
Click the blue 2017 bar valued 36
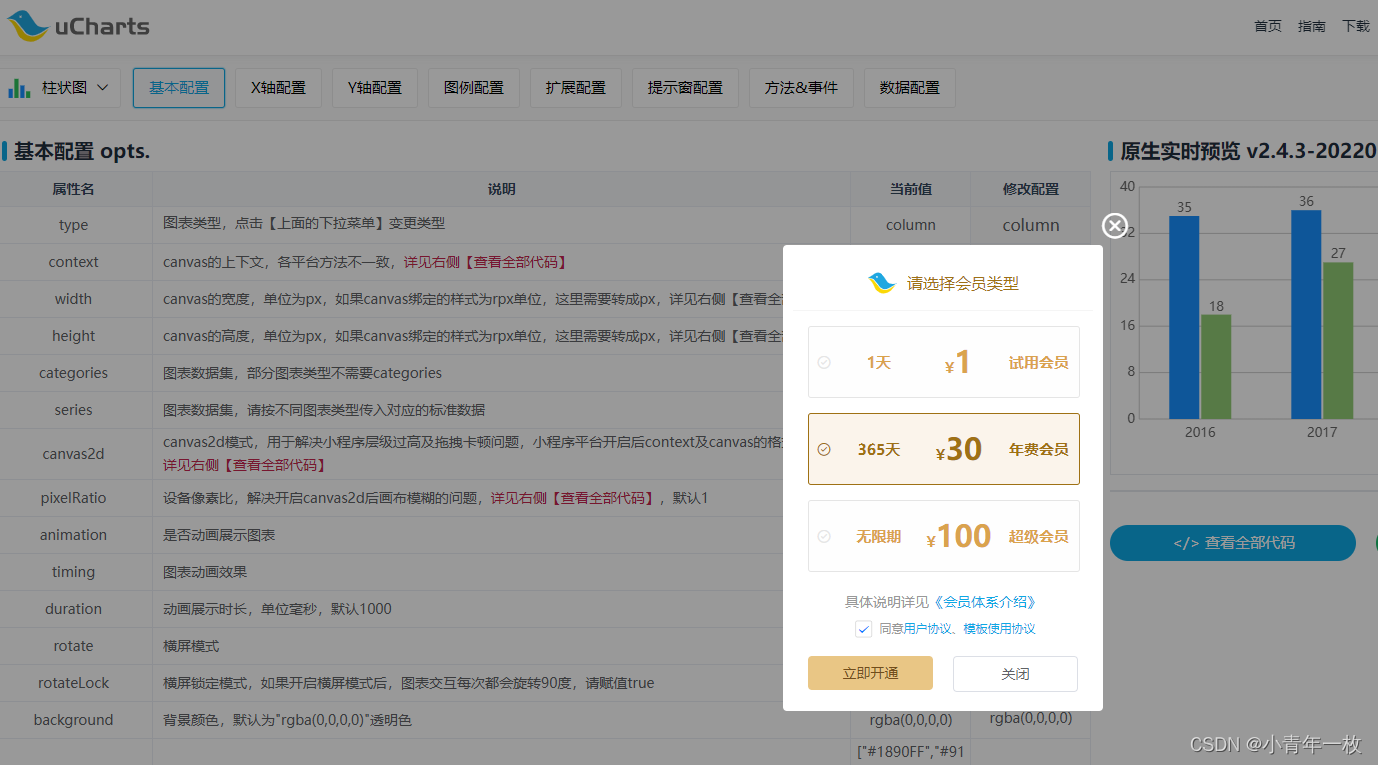(1306, 314)
